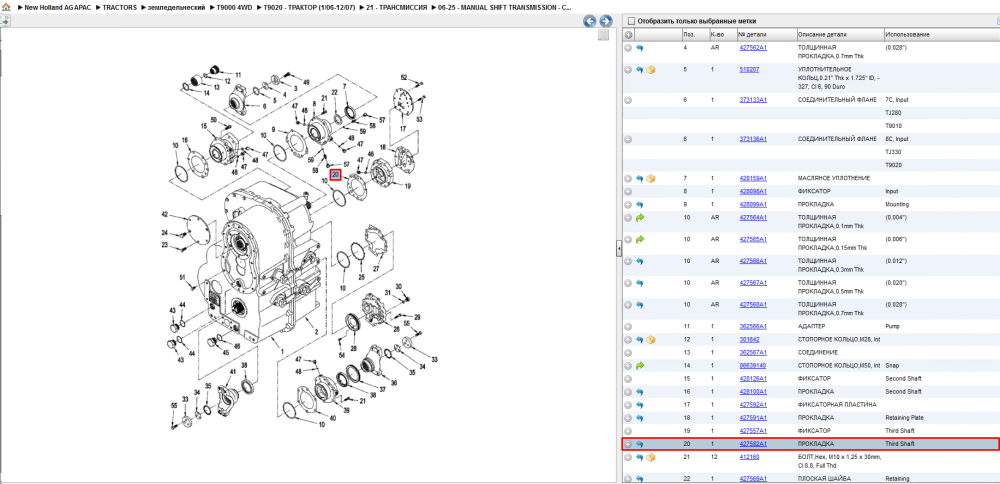Click blue arrow icon for part 427592A1
This screenshot has width=1000, height=484.
click(x=640, y=404)
